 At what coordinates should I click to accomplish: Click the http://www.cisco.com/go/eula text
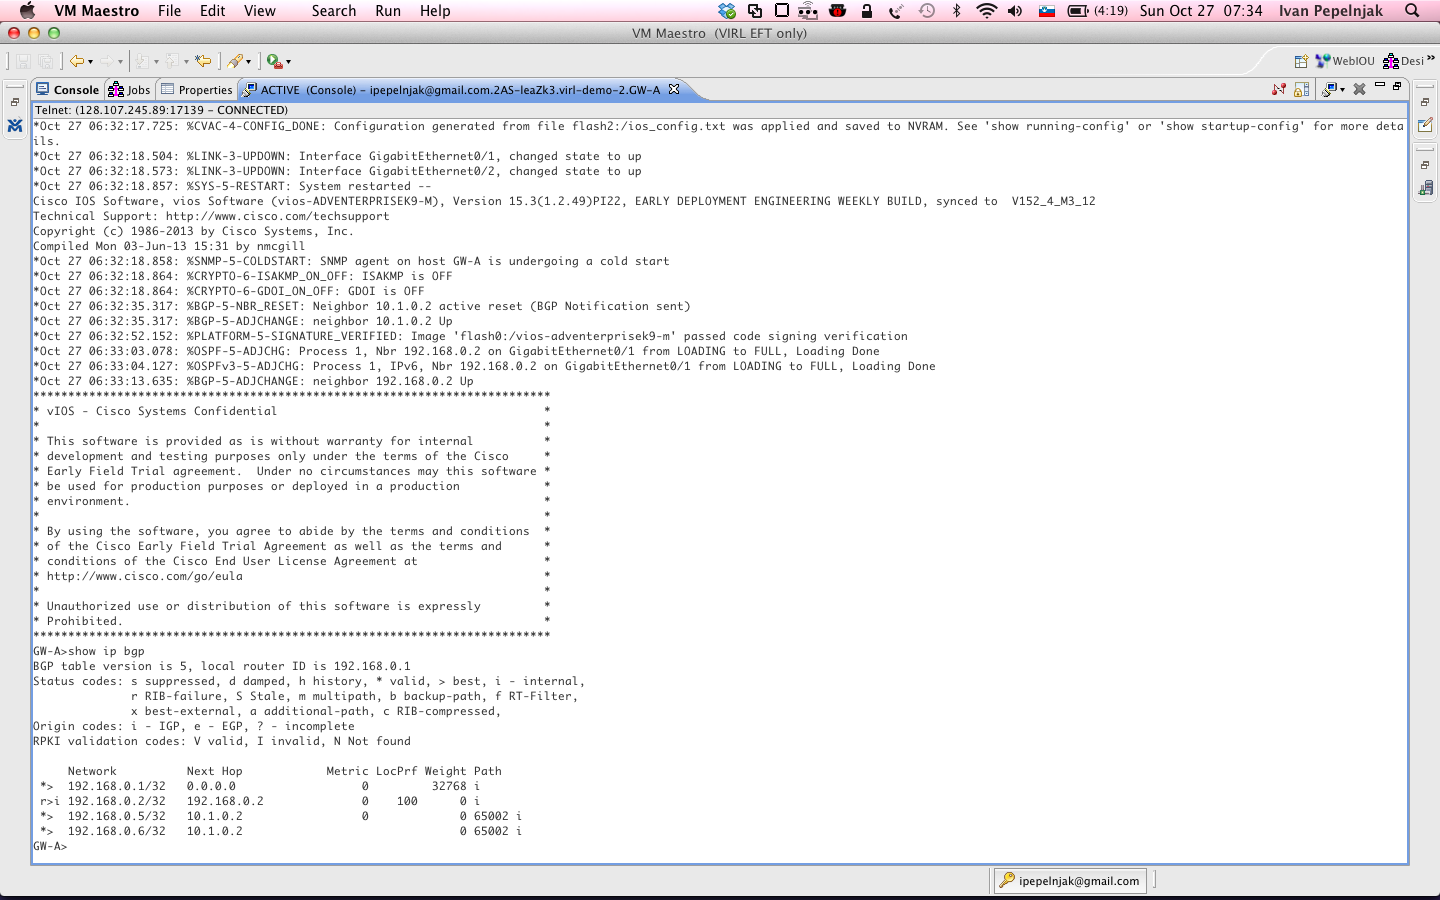[145, 576]
